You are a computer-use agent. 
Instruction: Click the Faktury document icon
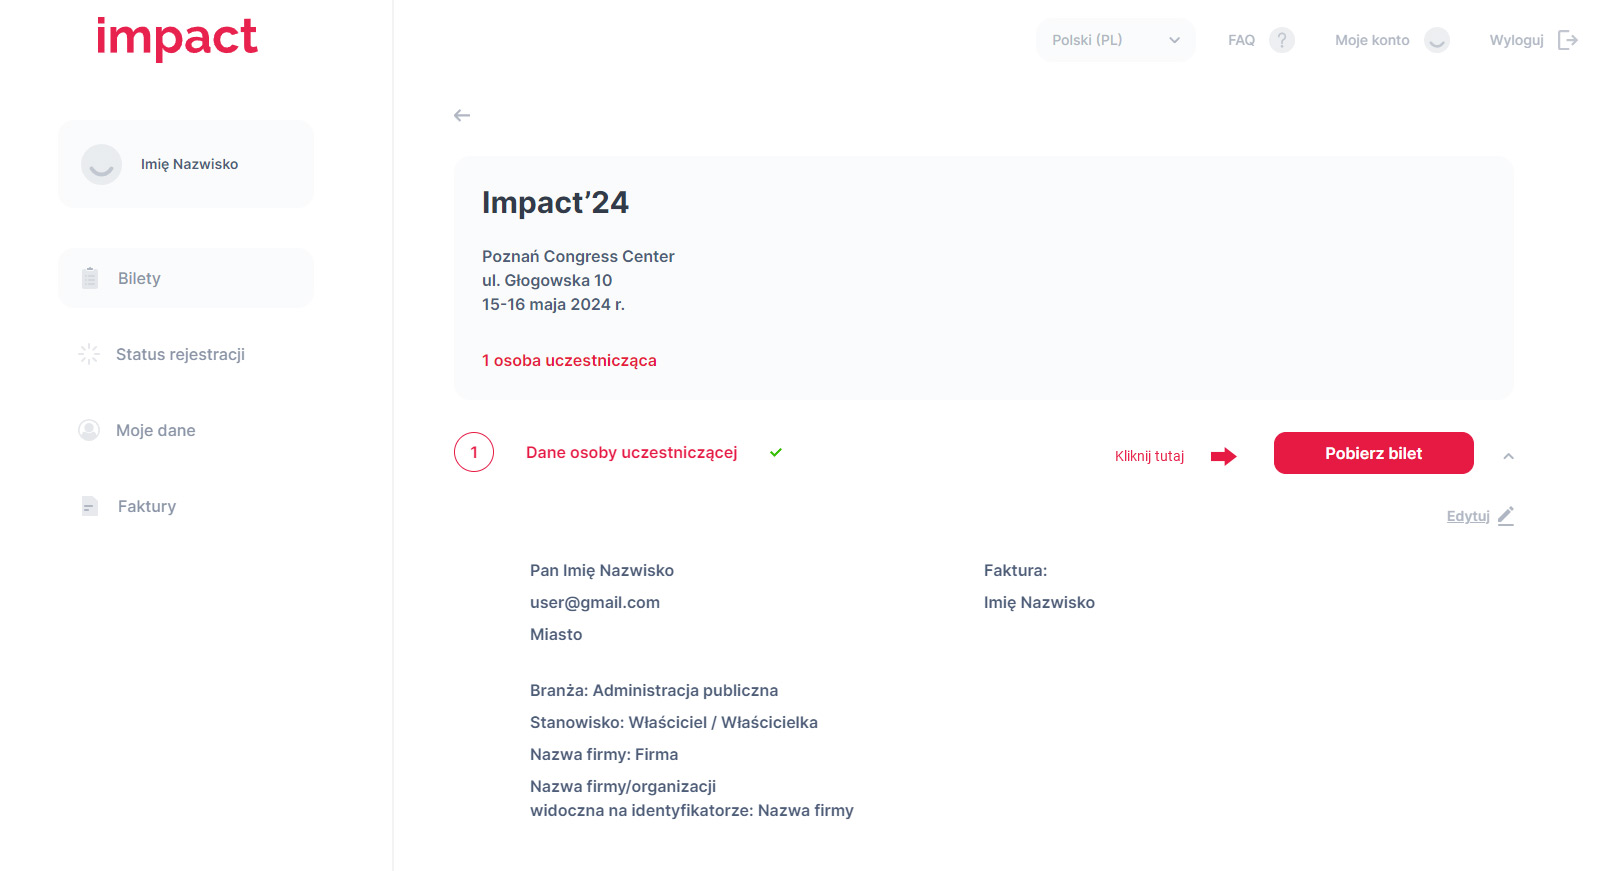tap(90, 506)
